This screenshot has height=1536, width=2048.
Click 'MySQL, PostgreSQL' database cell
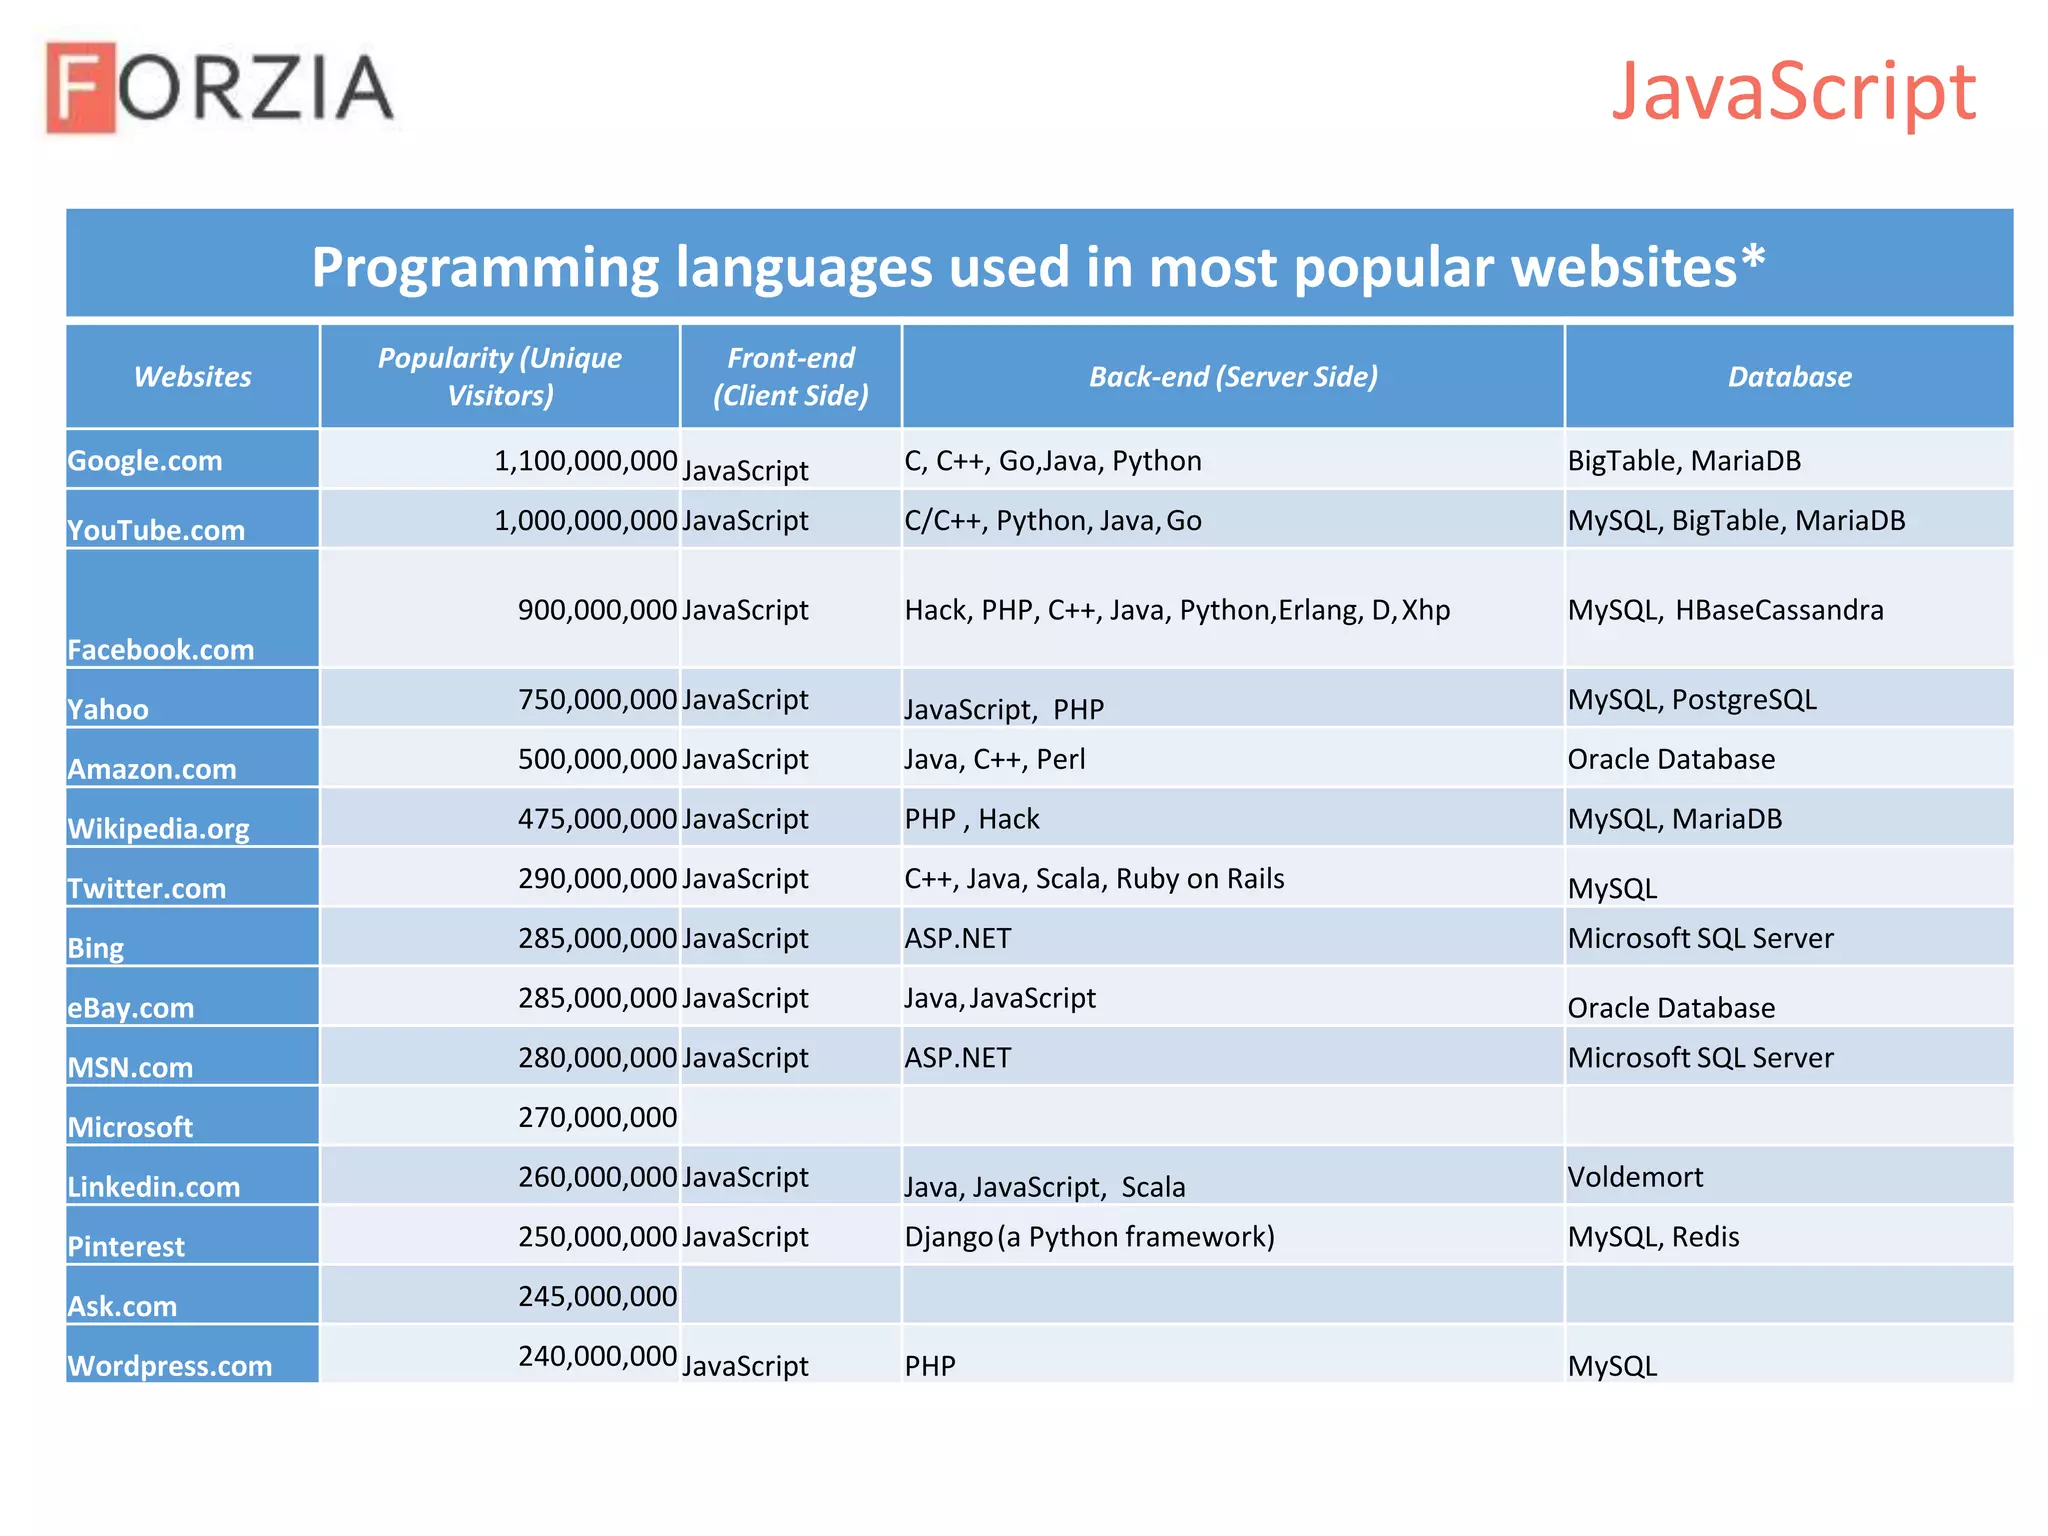(1692, 700)
